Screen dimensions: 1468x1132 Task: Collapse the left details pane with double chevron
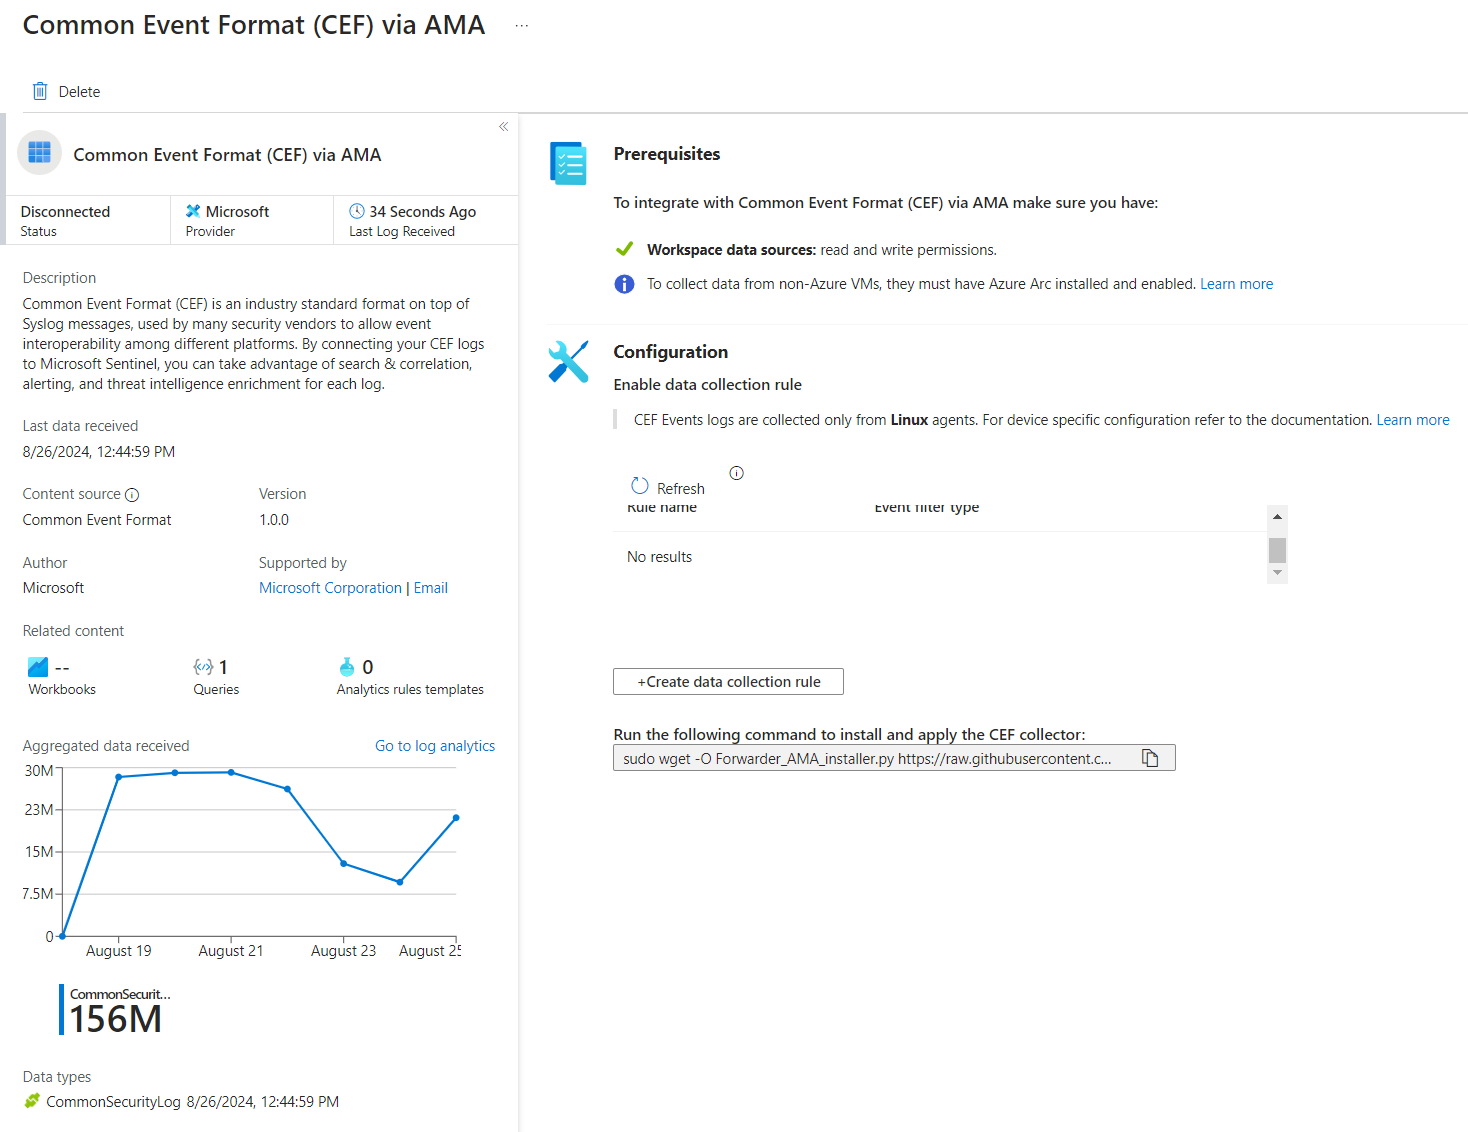tap(504, 126)
